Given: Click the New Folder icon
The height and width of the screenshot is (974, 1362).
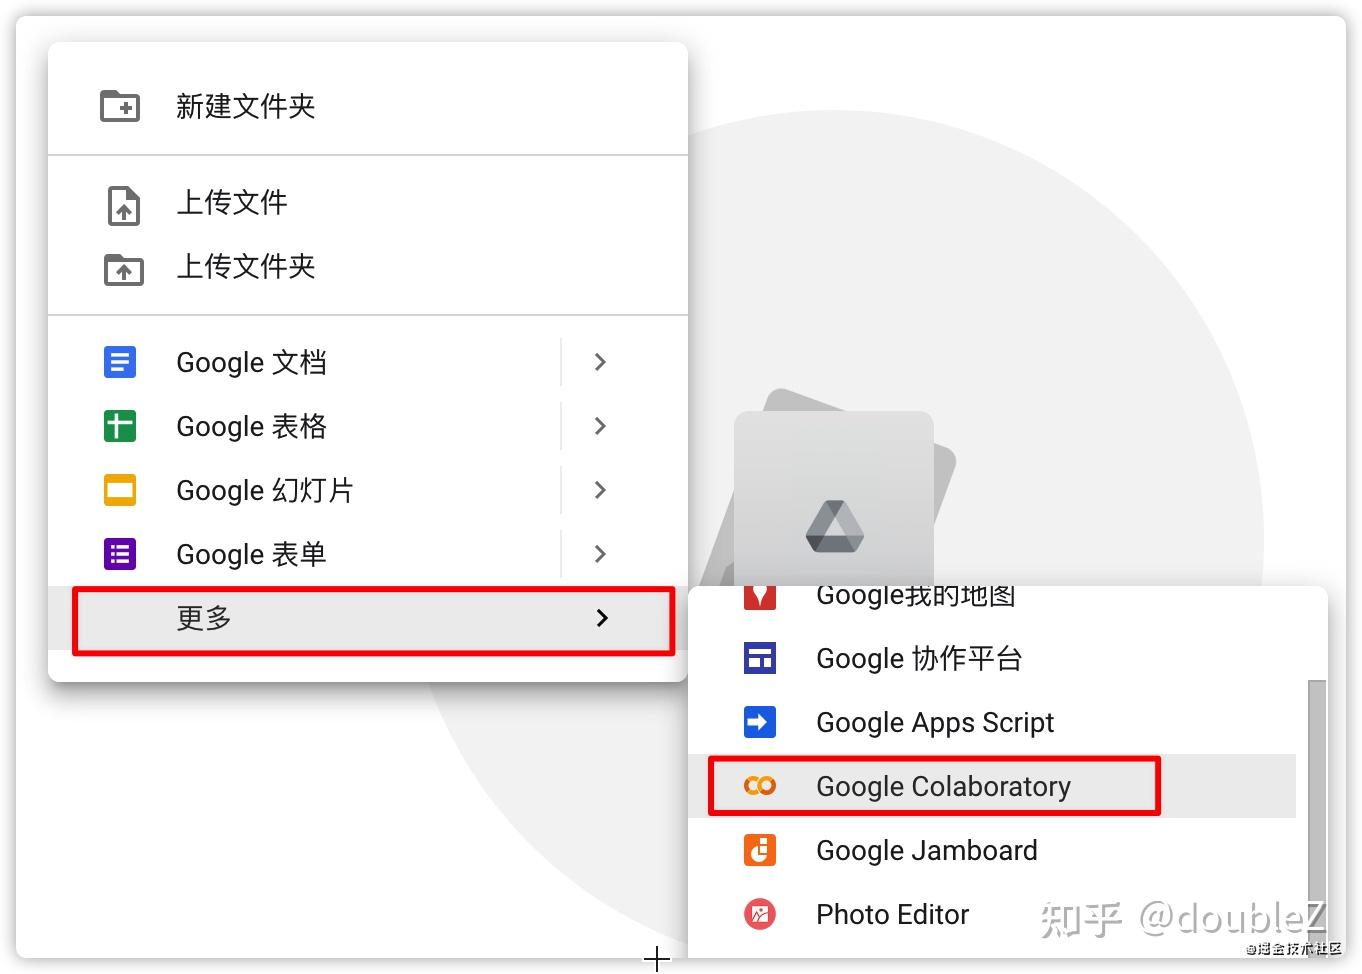Looking at the screenshot, I should click(119, 106).
